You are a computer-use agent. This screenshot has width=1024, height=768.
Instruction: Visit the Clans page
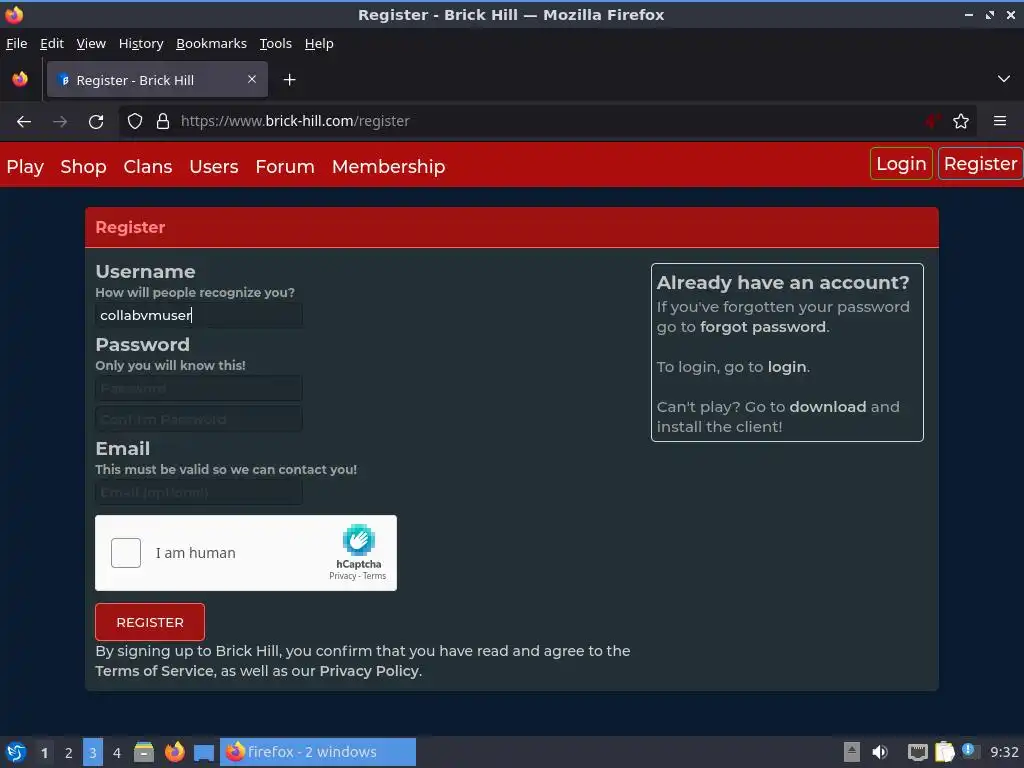click(148, 167)
